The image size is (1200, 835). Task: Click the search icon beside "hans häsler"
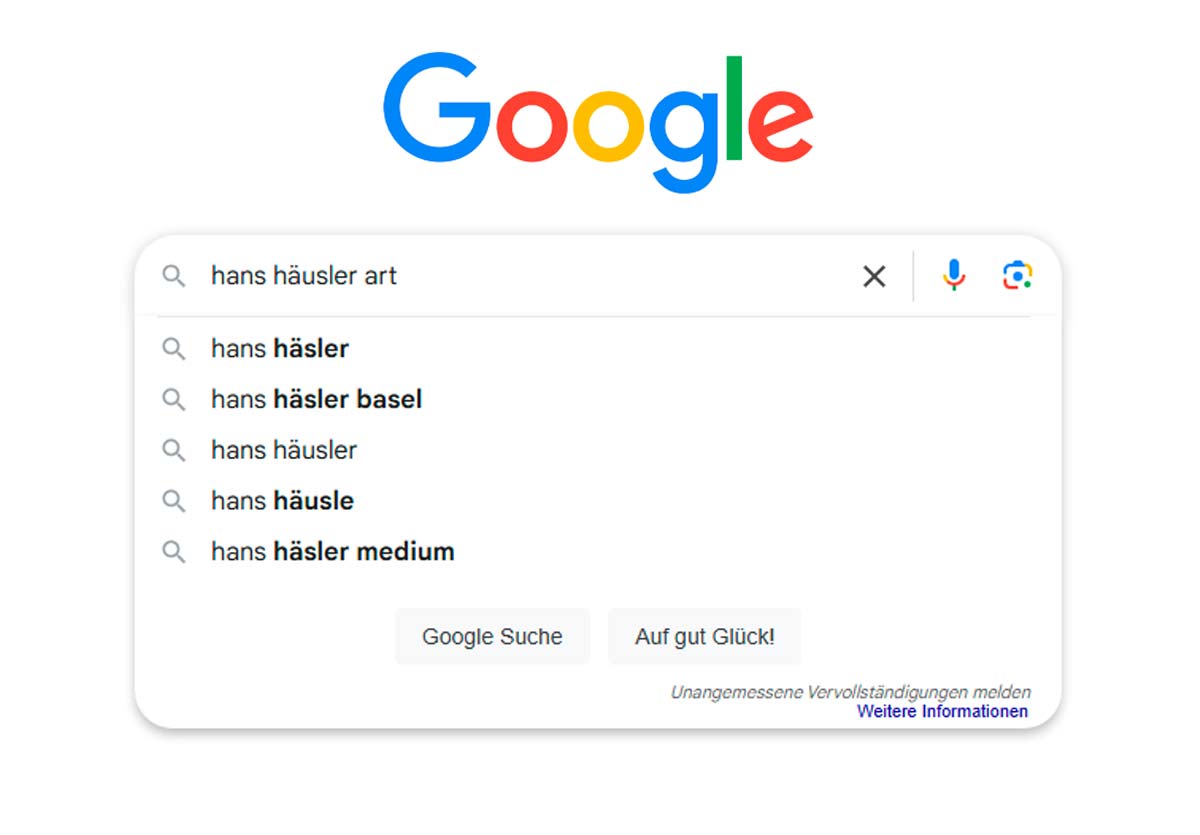tap(174, 349)
